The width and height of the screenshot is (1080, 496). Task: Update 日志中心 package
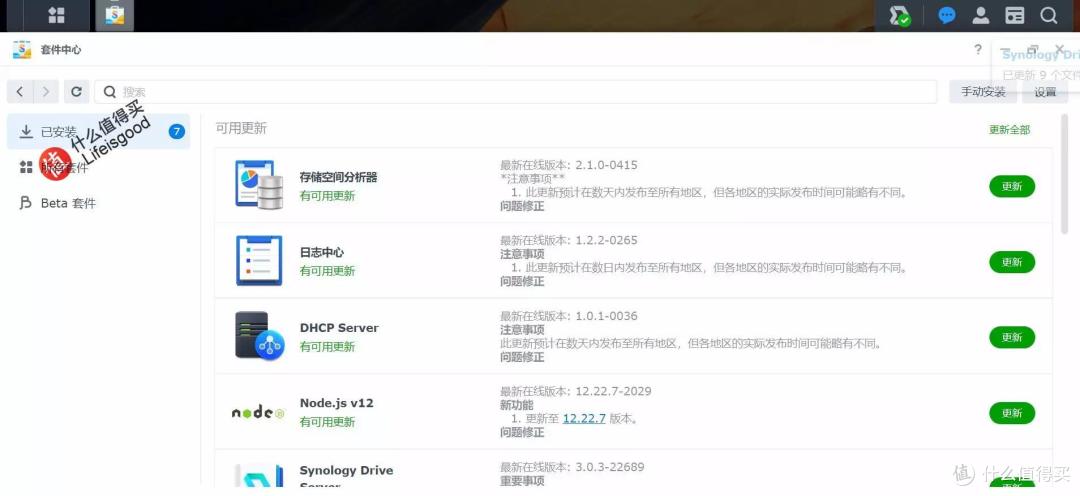[x=1012, y=262]
